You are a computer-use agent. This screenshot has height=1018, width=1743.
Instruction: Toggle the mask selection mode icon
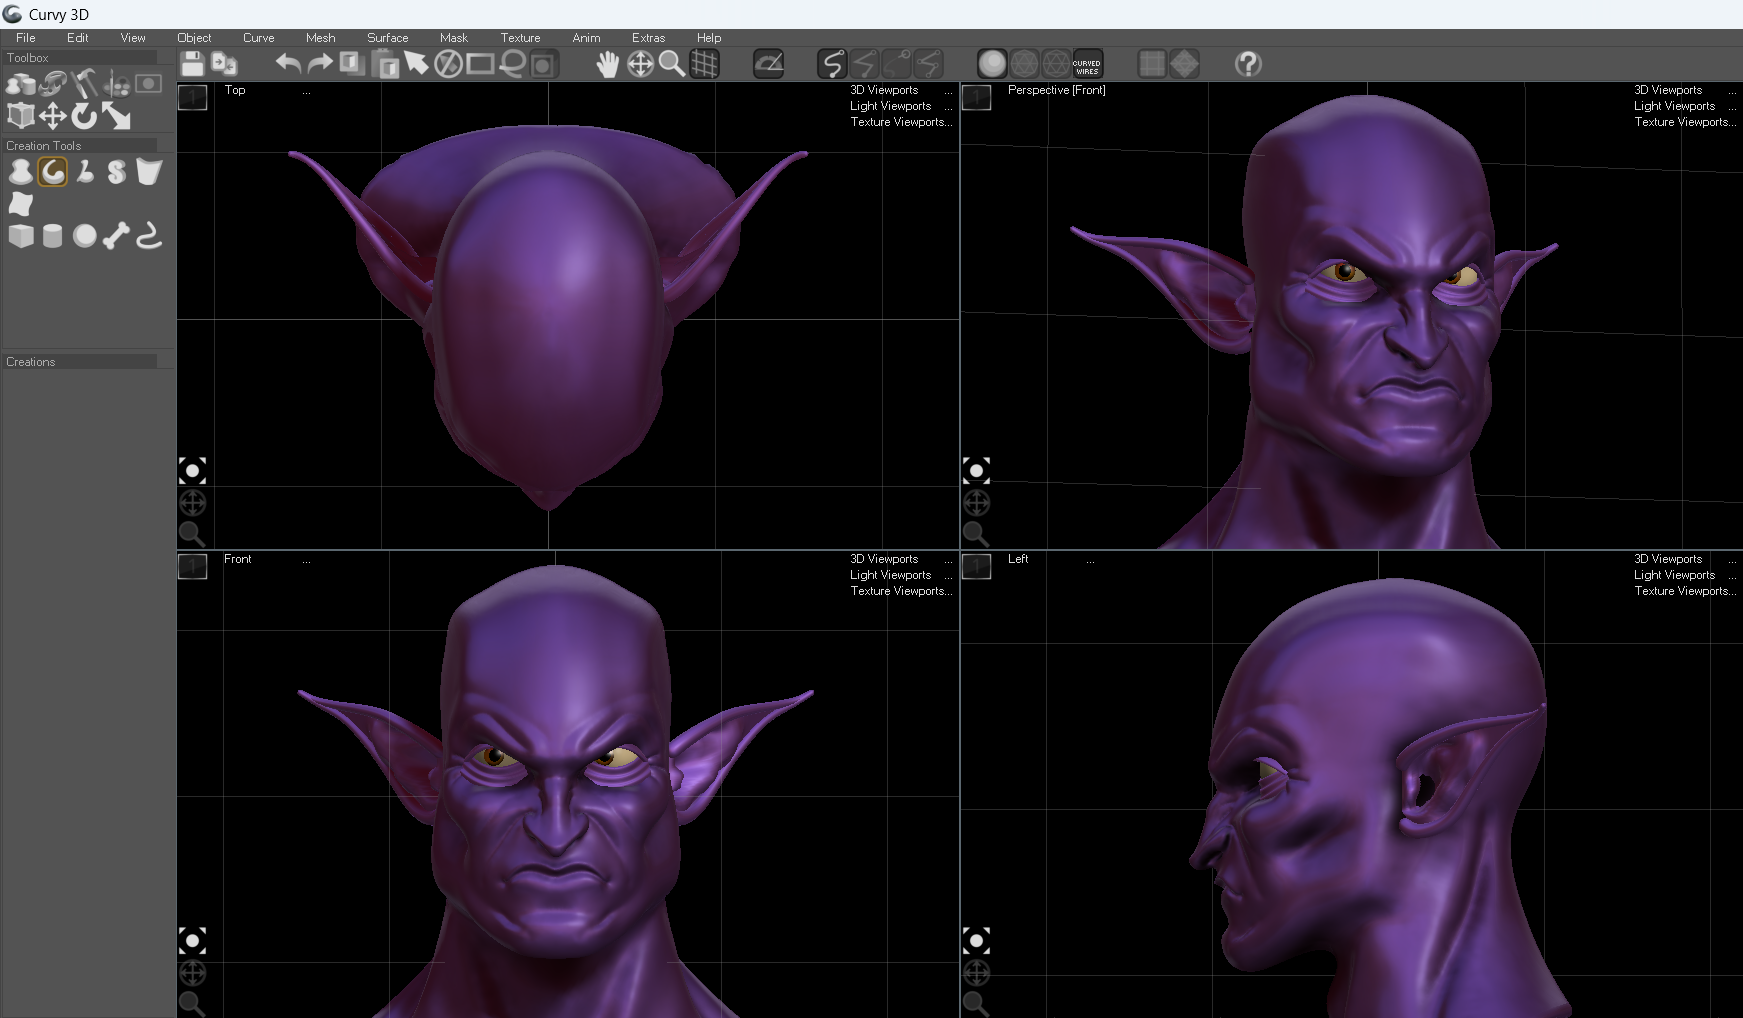tap(544, 64)
